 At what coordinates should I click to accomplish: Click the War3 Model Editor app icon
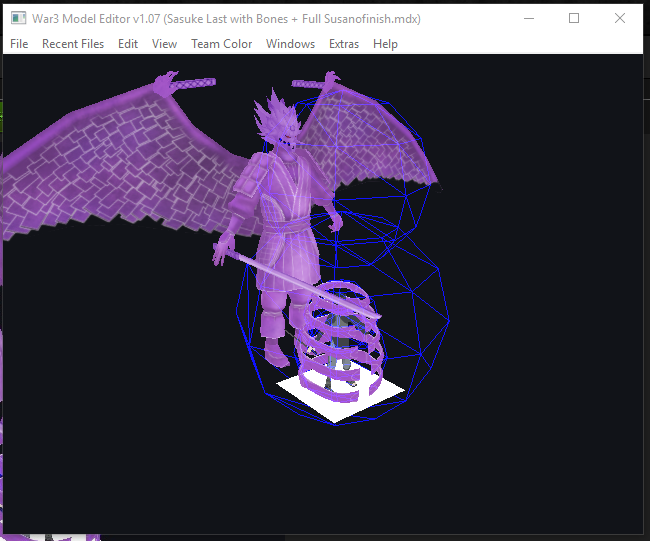19,18
